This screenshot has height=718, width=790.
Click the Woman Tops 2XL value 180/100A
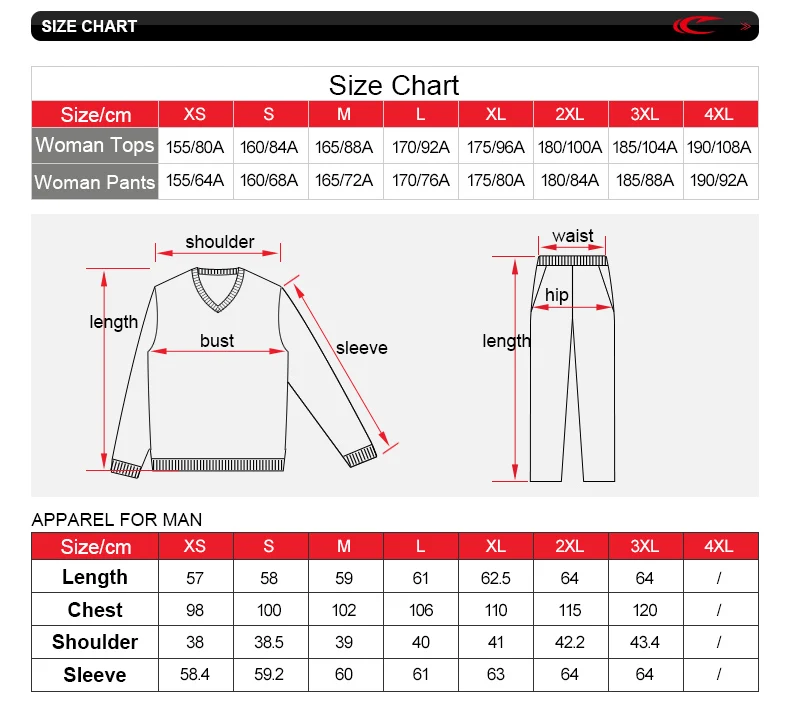point(570,147)
